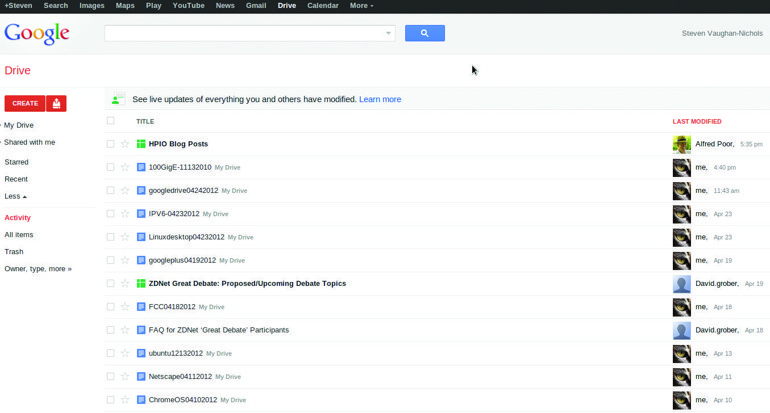Star the IPV6-04232012 document
This screenshot has height=413, width=770.
(x=125, y=214)
